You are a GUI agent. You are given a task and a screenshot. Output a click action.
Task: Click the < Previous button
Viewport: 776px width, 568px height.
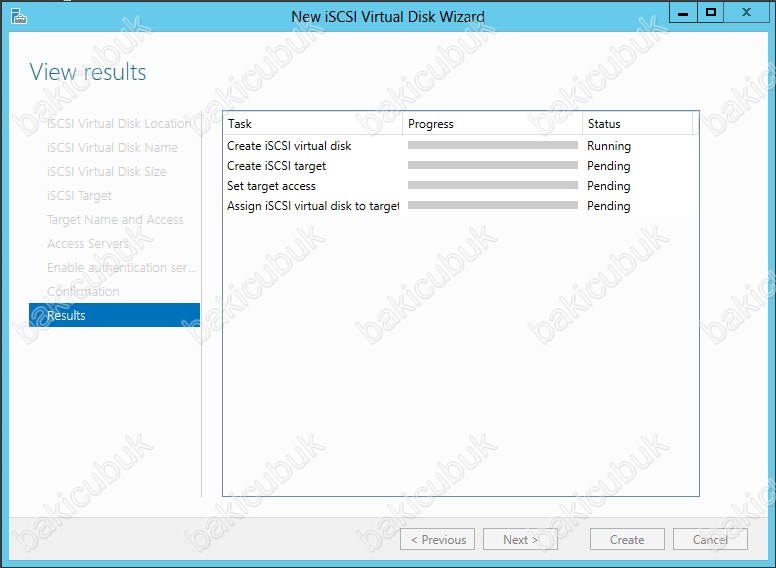[437, 539]
